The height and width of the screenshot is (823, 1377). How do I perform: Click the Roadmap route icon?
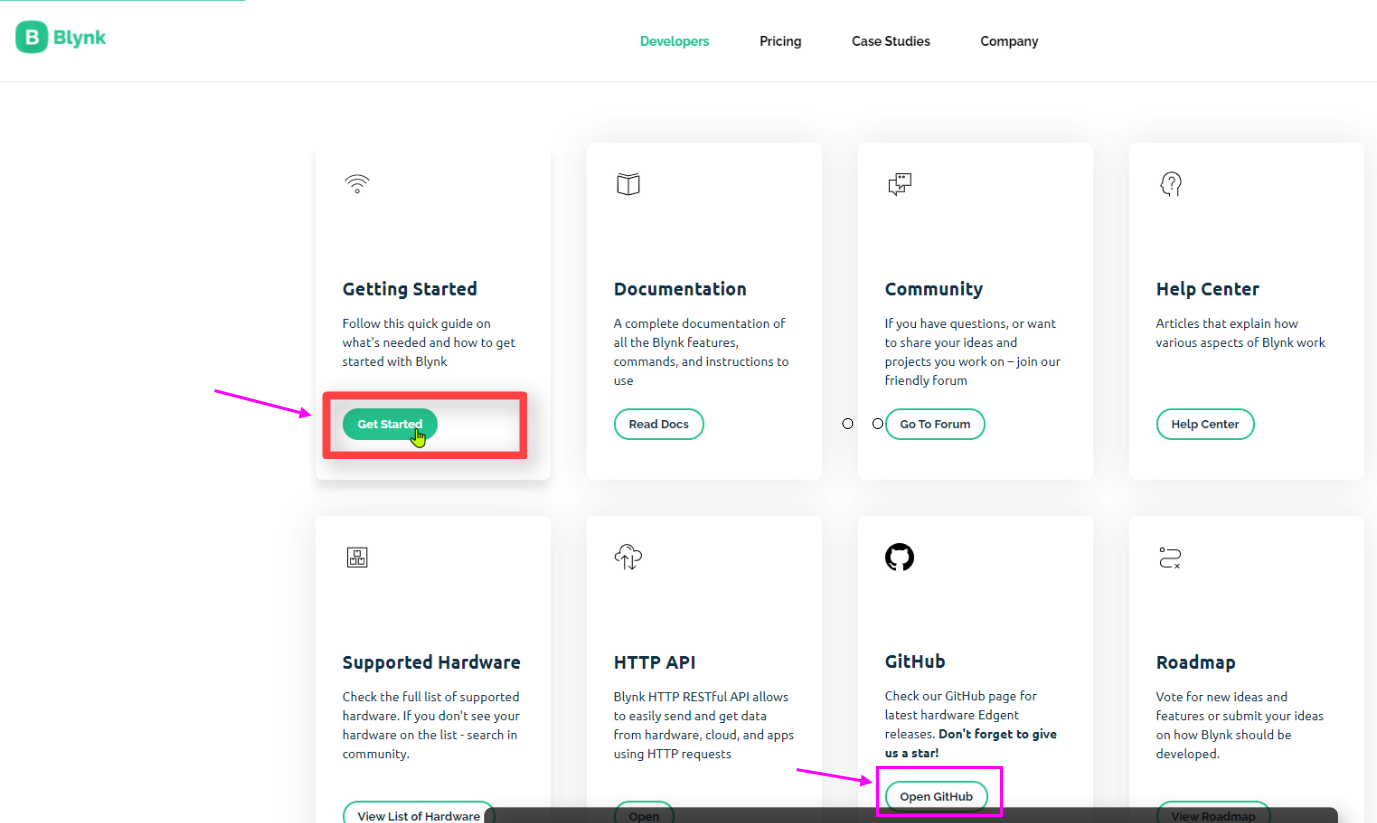(1170, 557)
